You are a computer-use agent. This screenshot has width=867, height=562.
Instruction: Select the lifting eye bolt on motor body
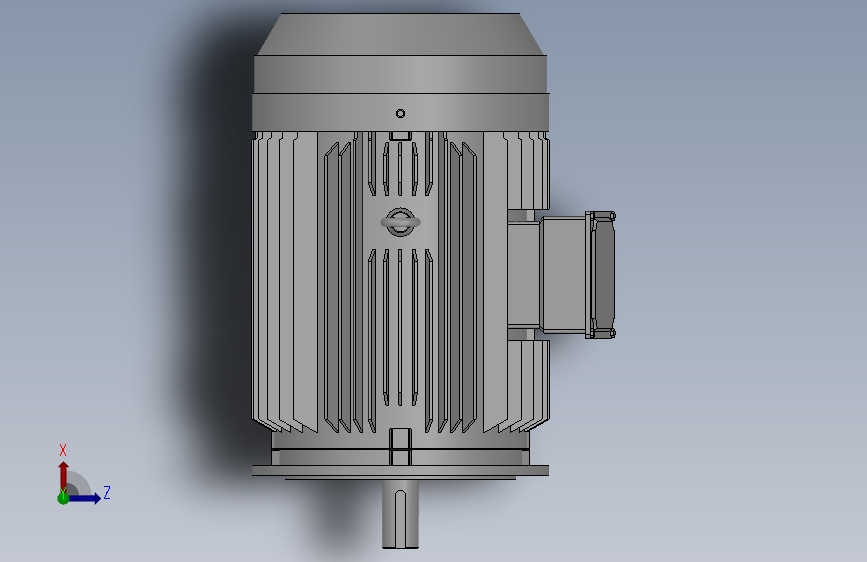click(x=400, y=222)
